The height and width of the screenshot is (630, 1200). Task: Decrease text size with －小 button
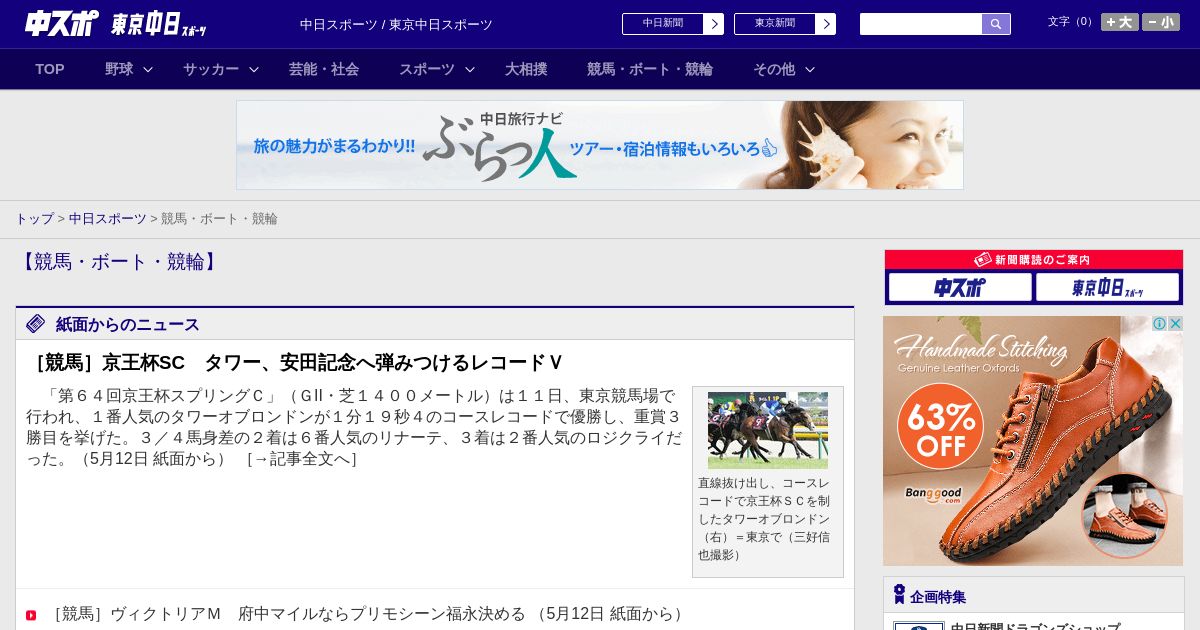pos(1161,22)
